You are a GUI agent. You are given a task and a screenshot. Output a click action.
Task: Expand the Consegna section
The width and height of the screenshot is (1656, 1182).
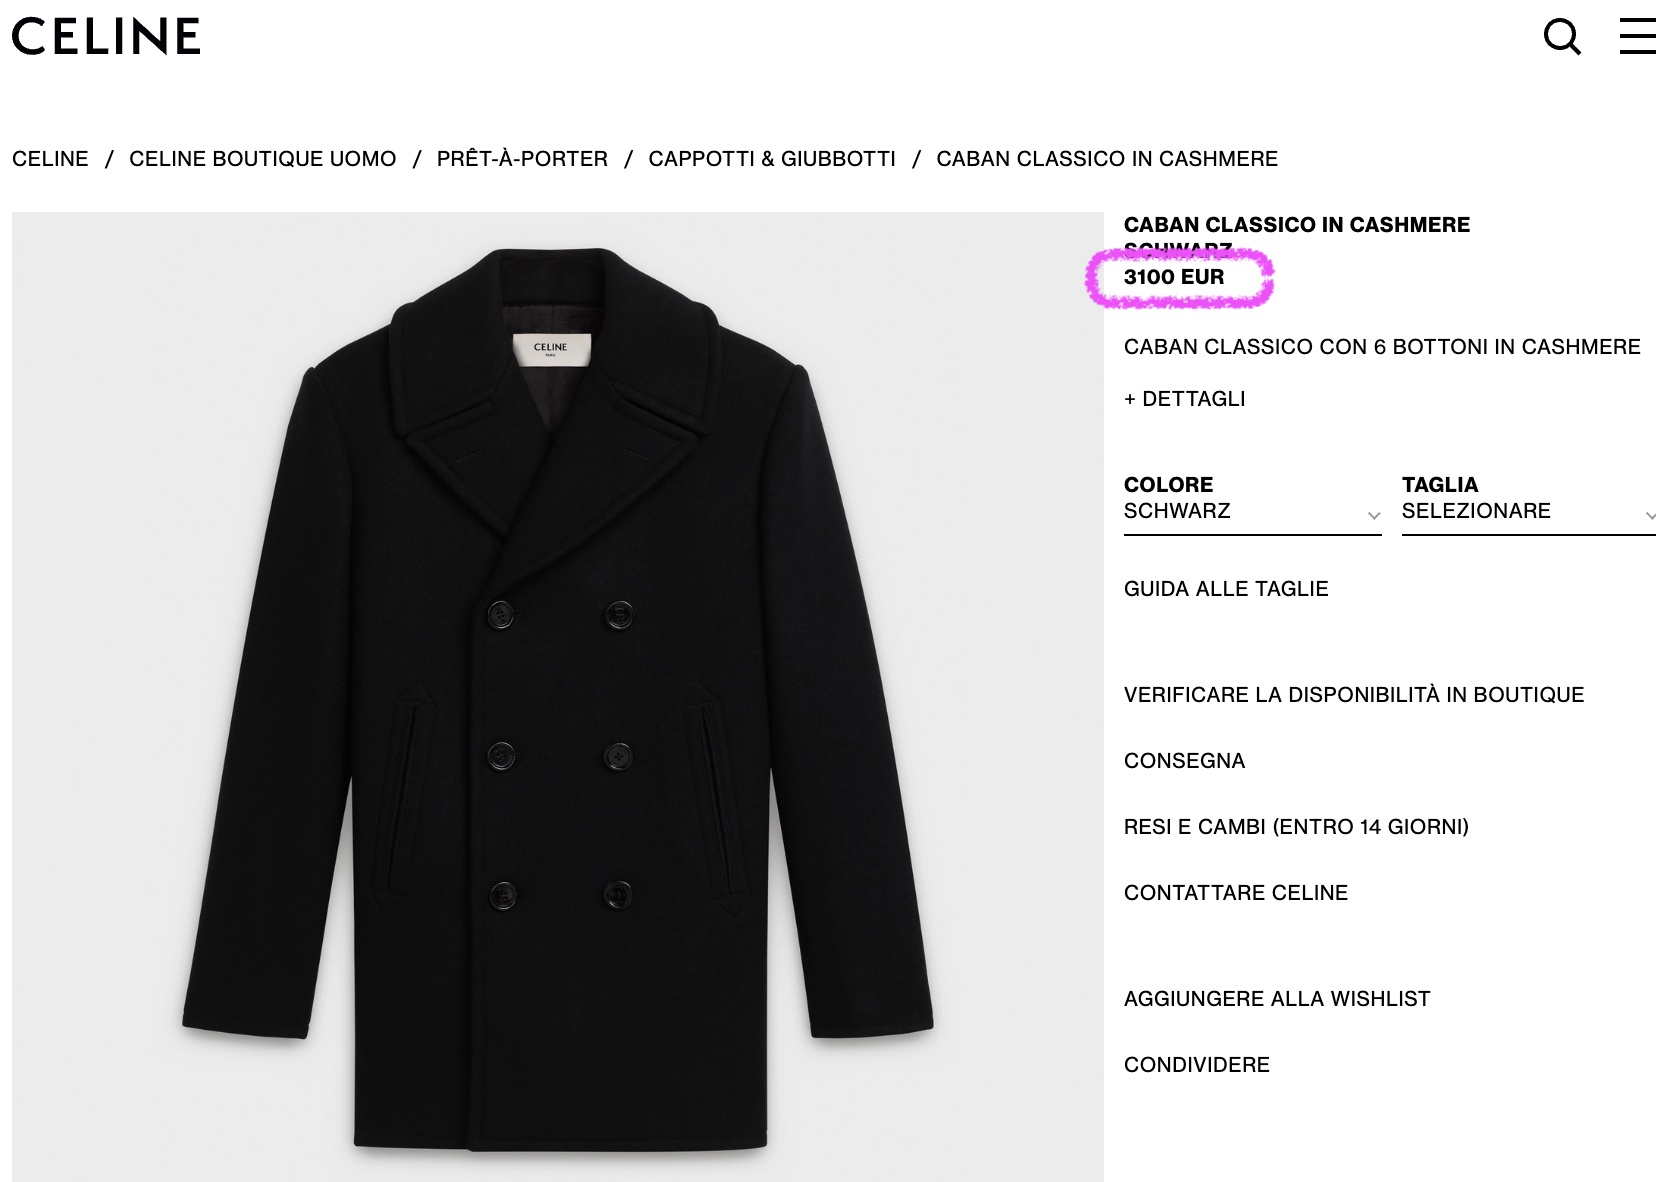click(x=1184, y=761)
